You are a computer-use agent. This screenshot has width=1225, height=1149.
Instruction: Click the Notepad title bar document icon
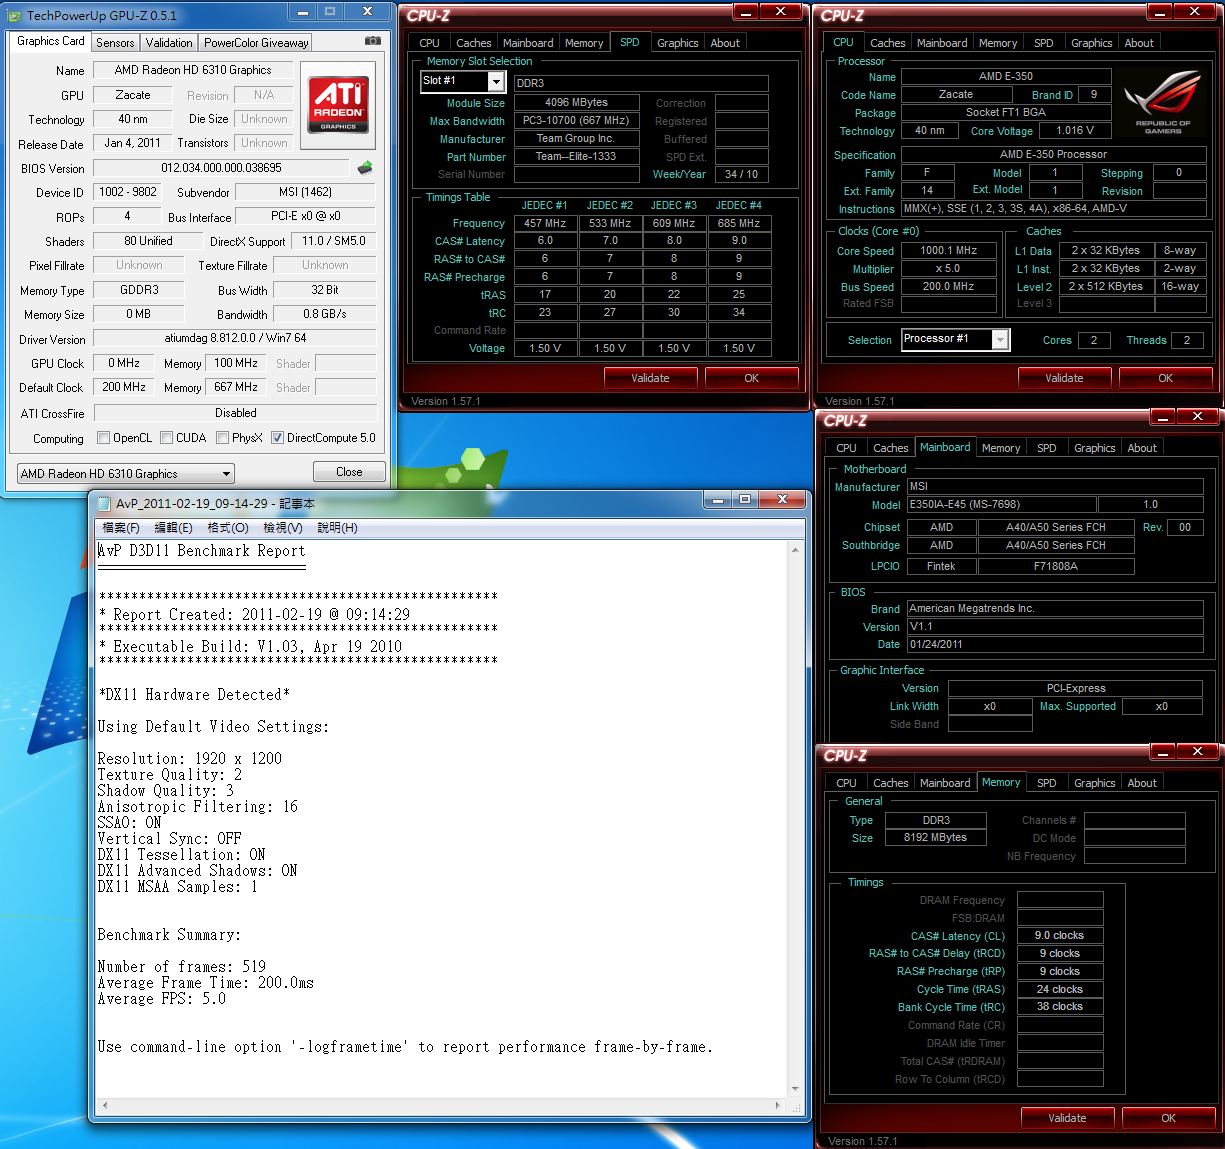point(102,503)
